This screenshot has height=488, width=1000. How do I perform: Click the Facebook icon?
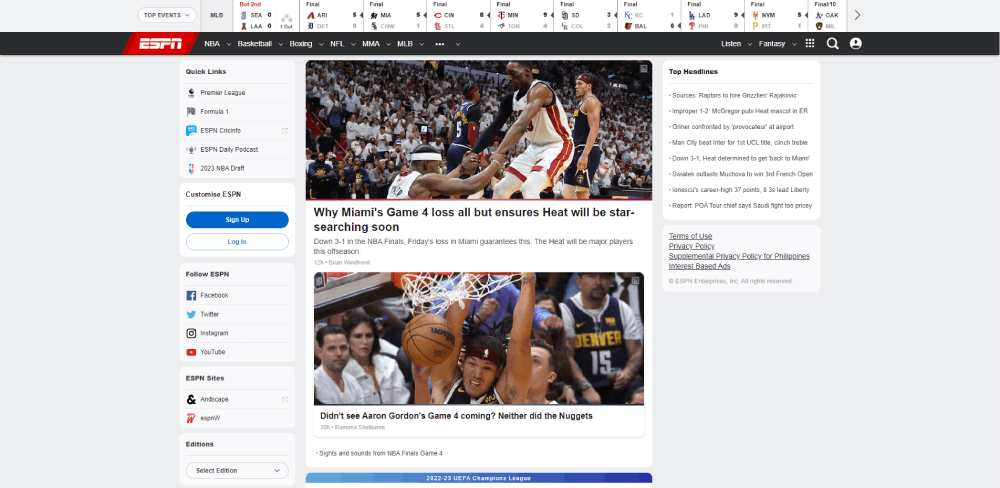[191, 295]
